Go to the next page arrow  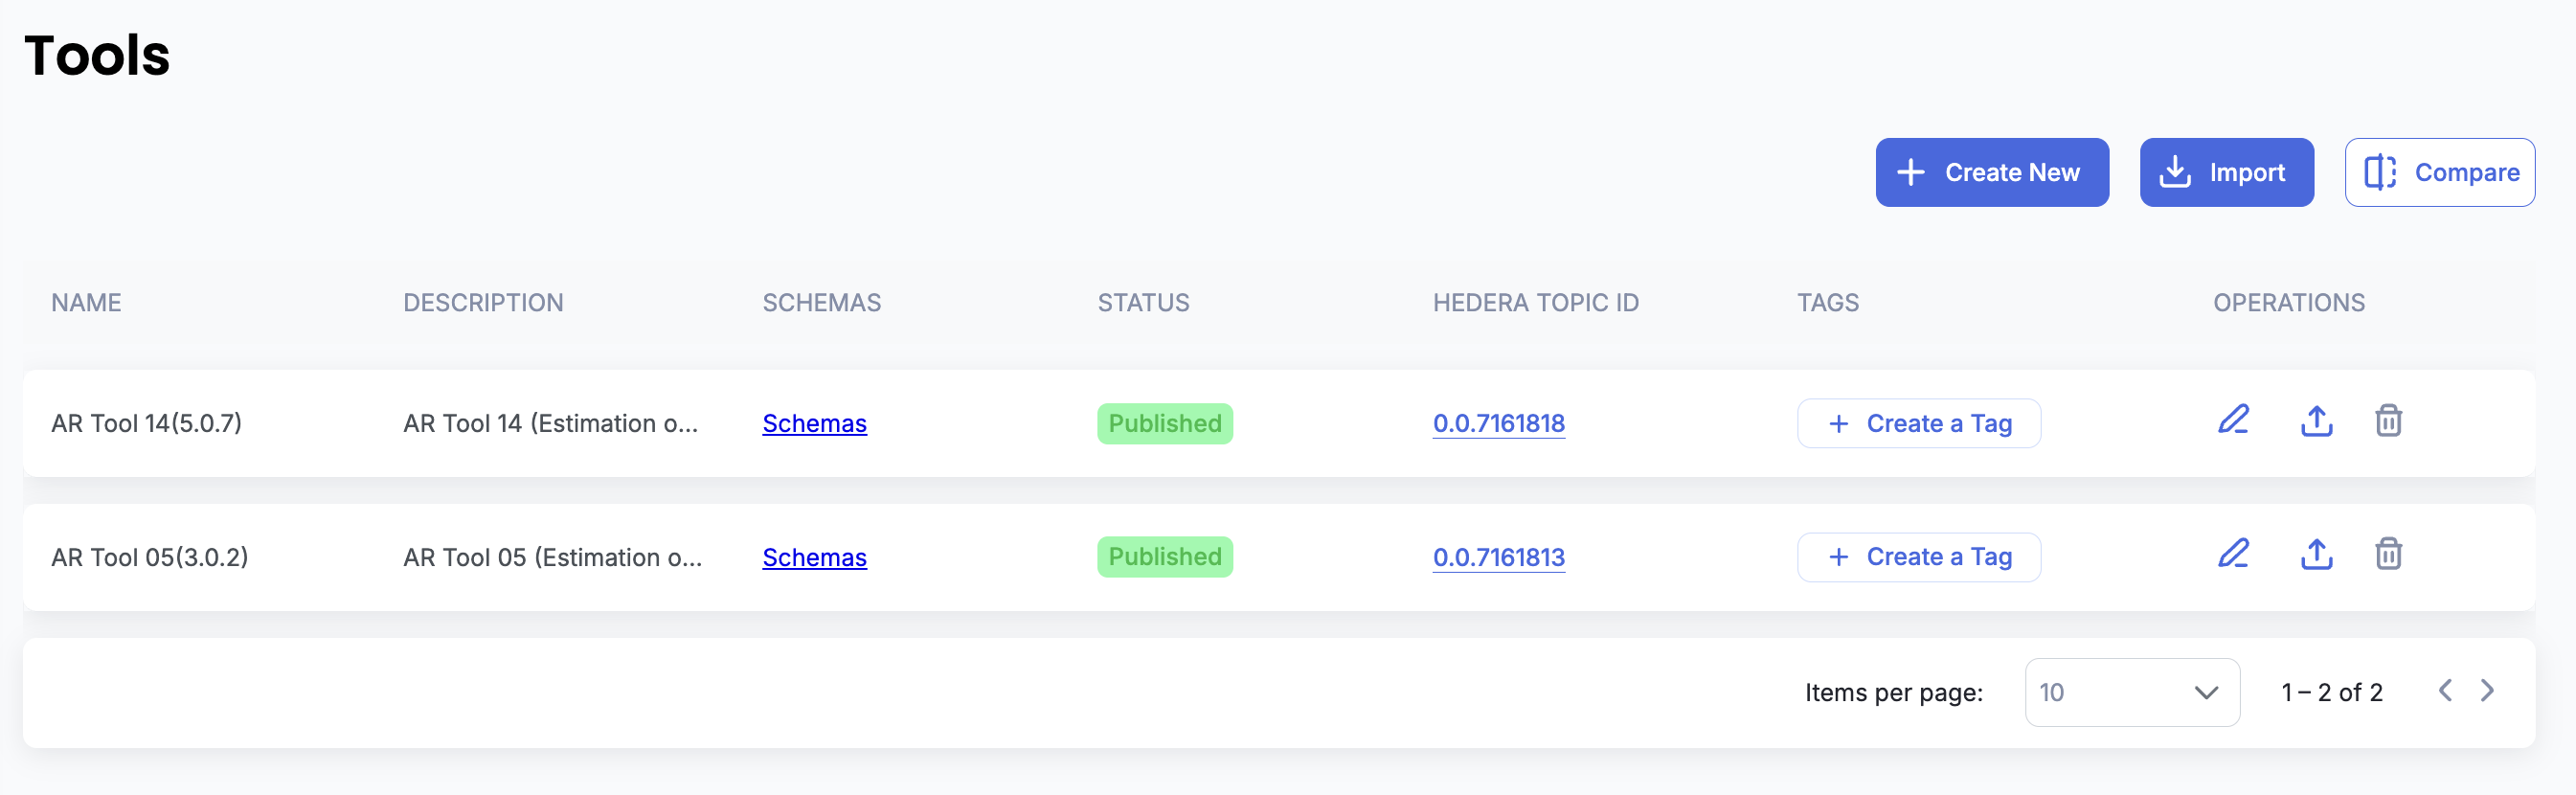pyautogui.click(x=2487, y=691)
